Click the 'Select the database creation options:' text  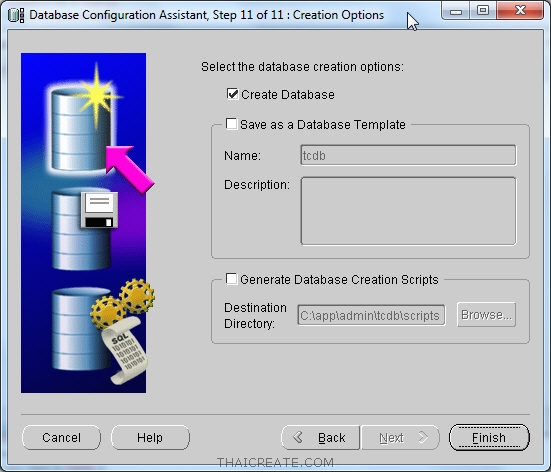pos(303,67)
